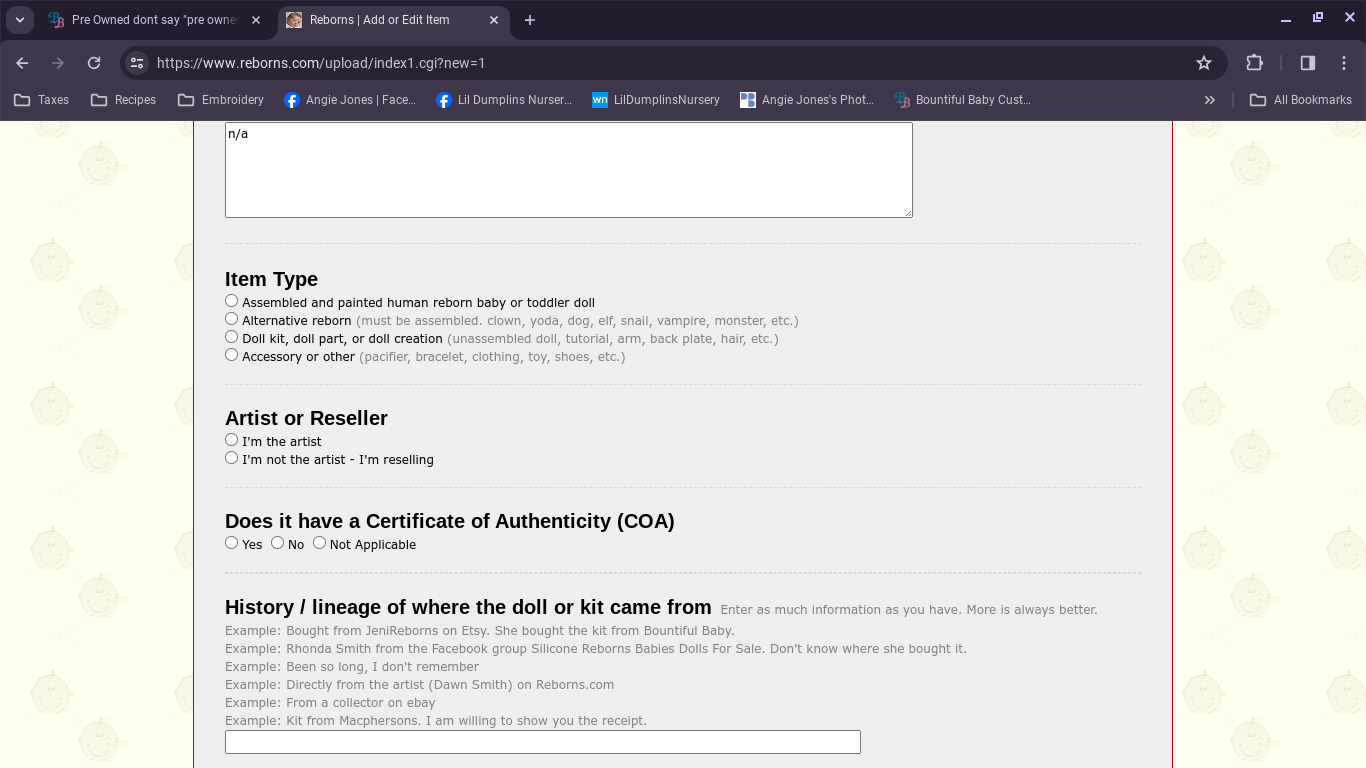Click the history / lineage text field

pos(543,742)
